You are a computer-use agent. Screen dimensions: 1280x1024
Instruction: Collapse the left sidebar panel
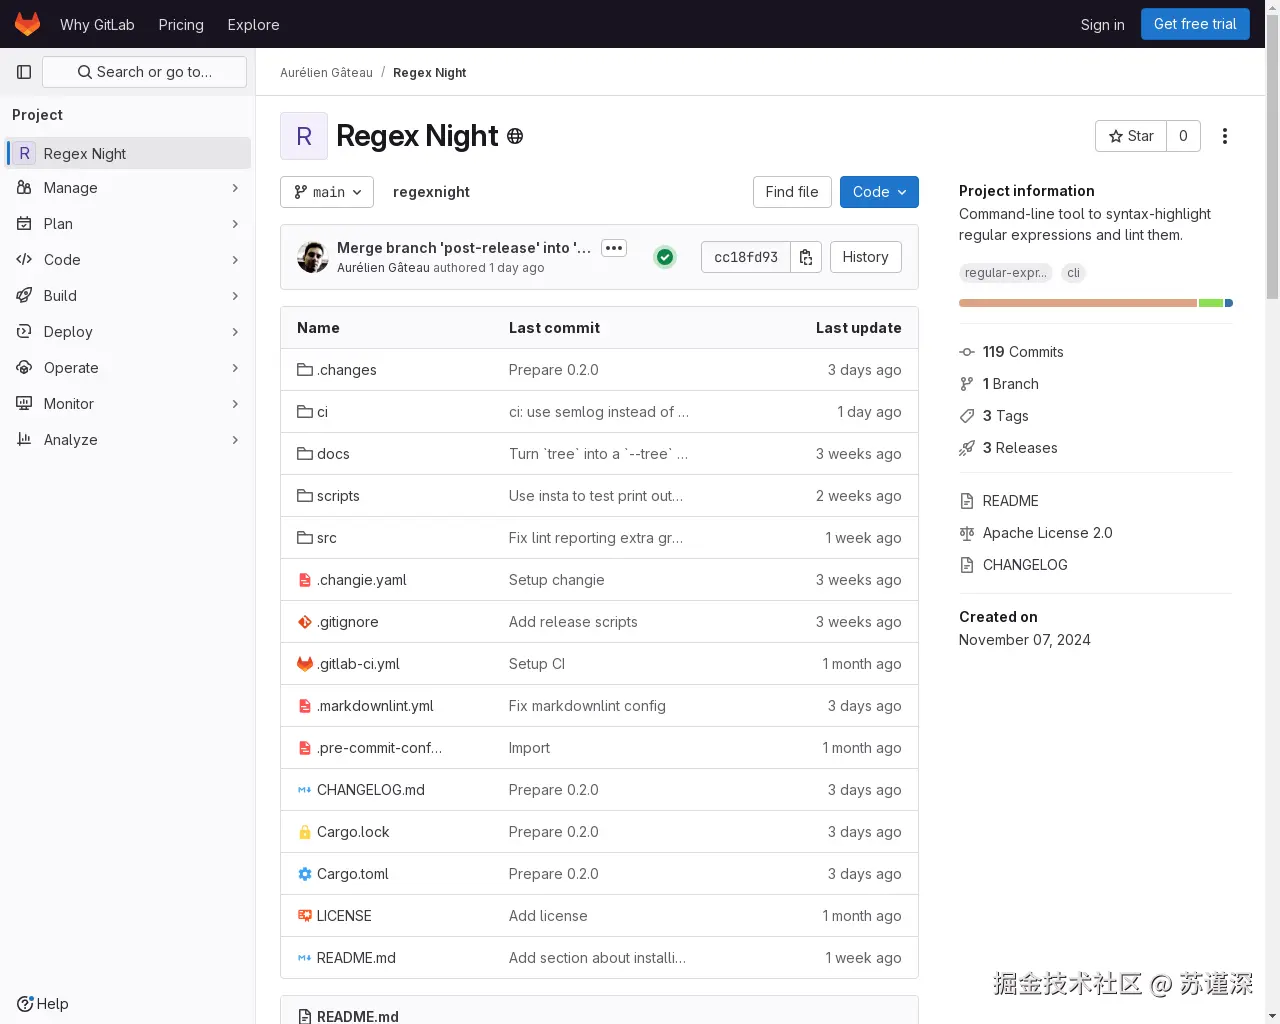point(24,72)
